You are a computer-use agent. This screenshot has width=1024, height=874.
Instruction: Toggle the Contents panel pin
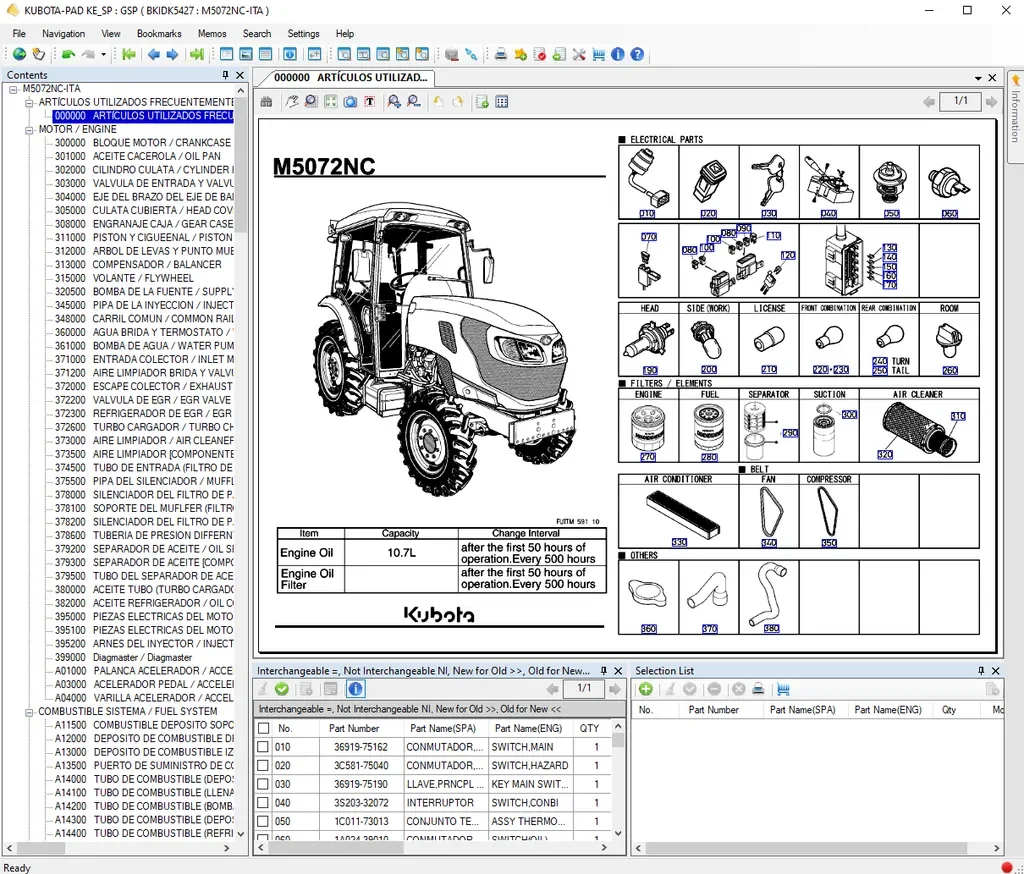click(x=225, y=75)
